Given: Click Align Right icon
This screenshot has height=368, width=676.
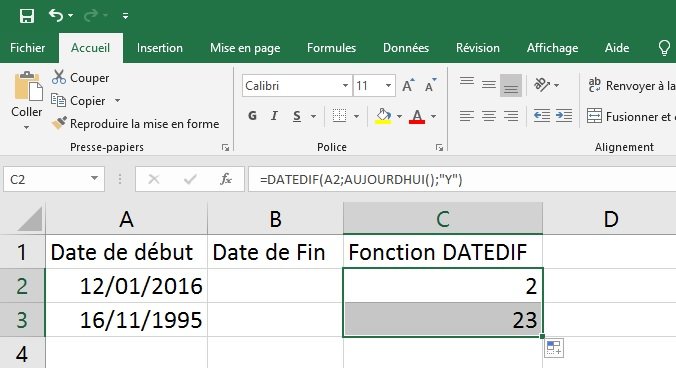Looking at the screenshot, I should tap(511, 116).
